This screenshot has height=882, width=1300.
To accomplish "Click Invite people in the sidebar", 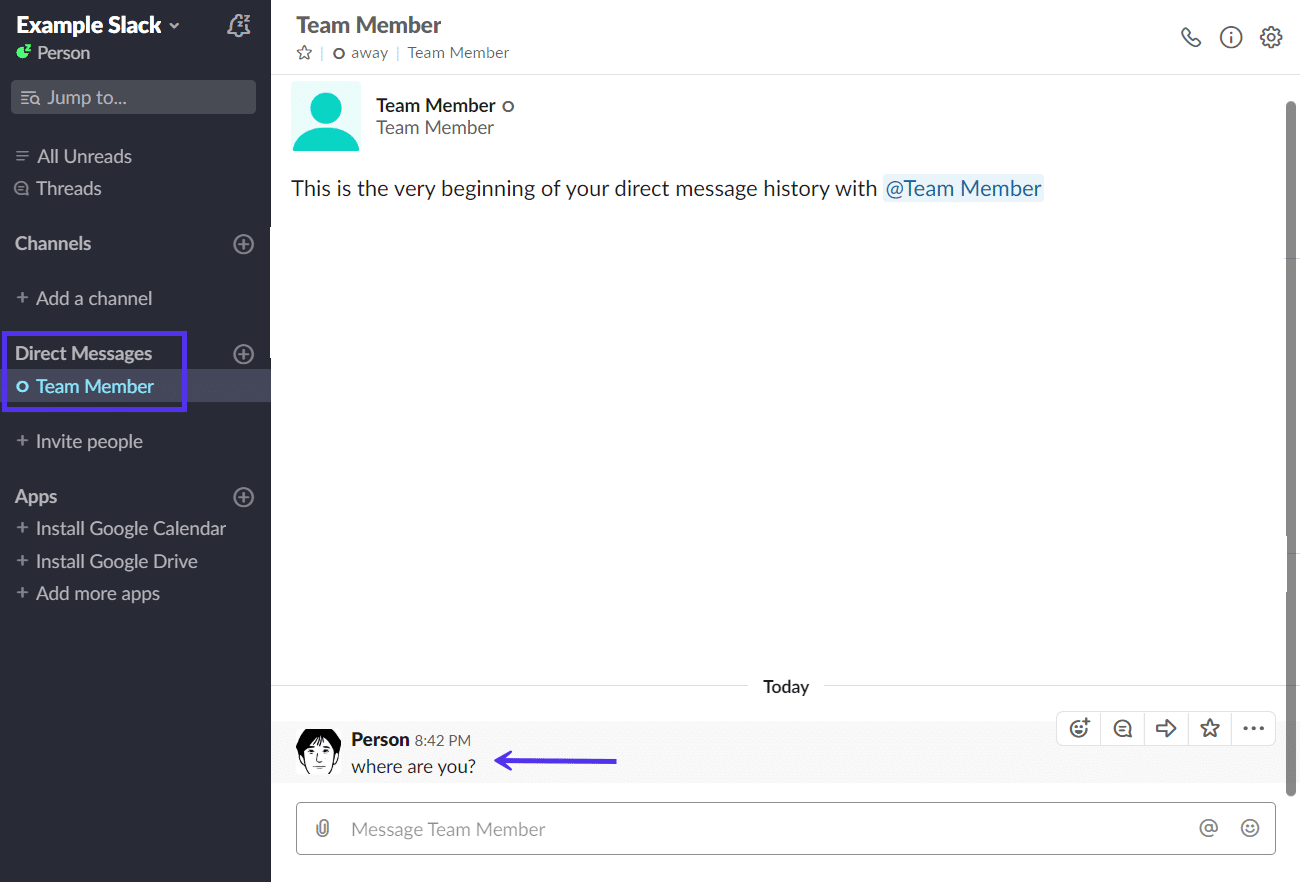I will click(x=89, y=441).
